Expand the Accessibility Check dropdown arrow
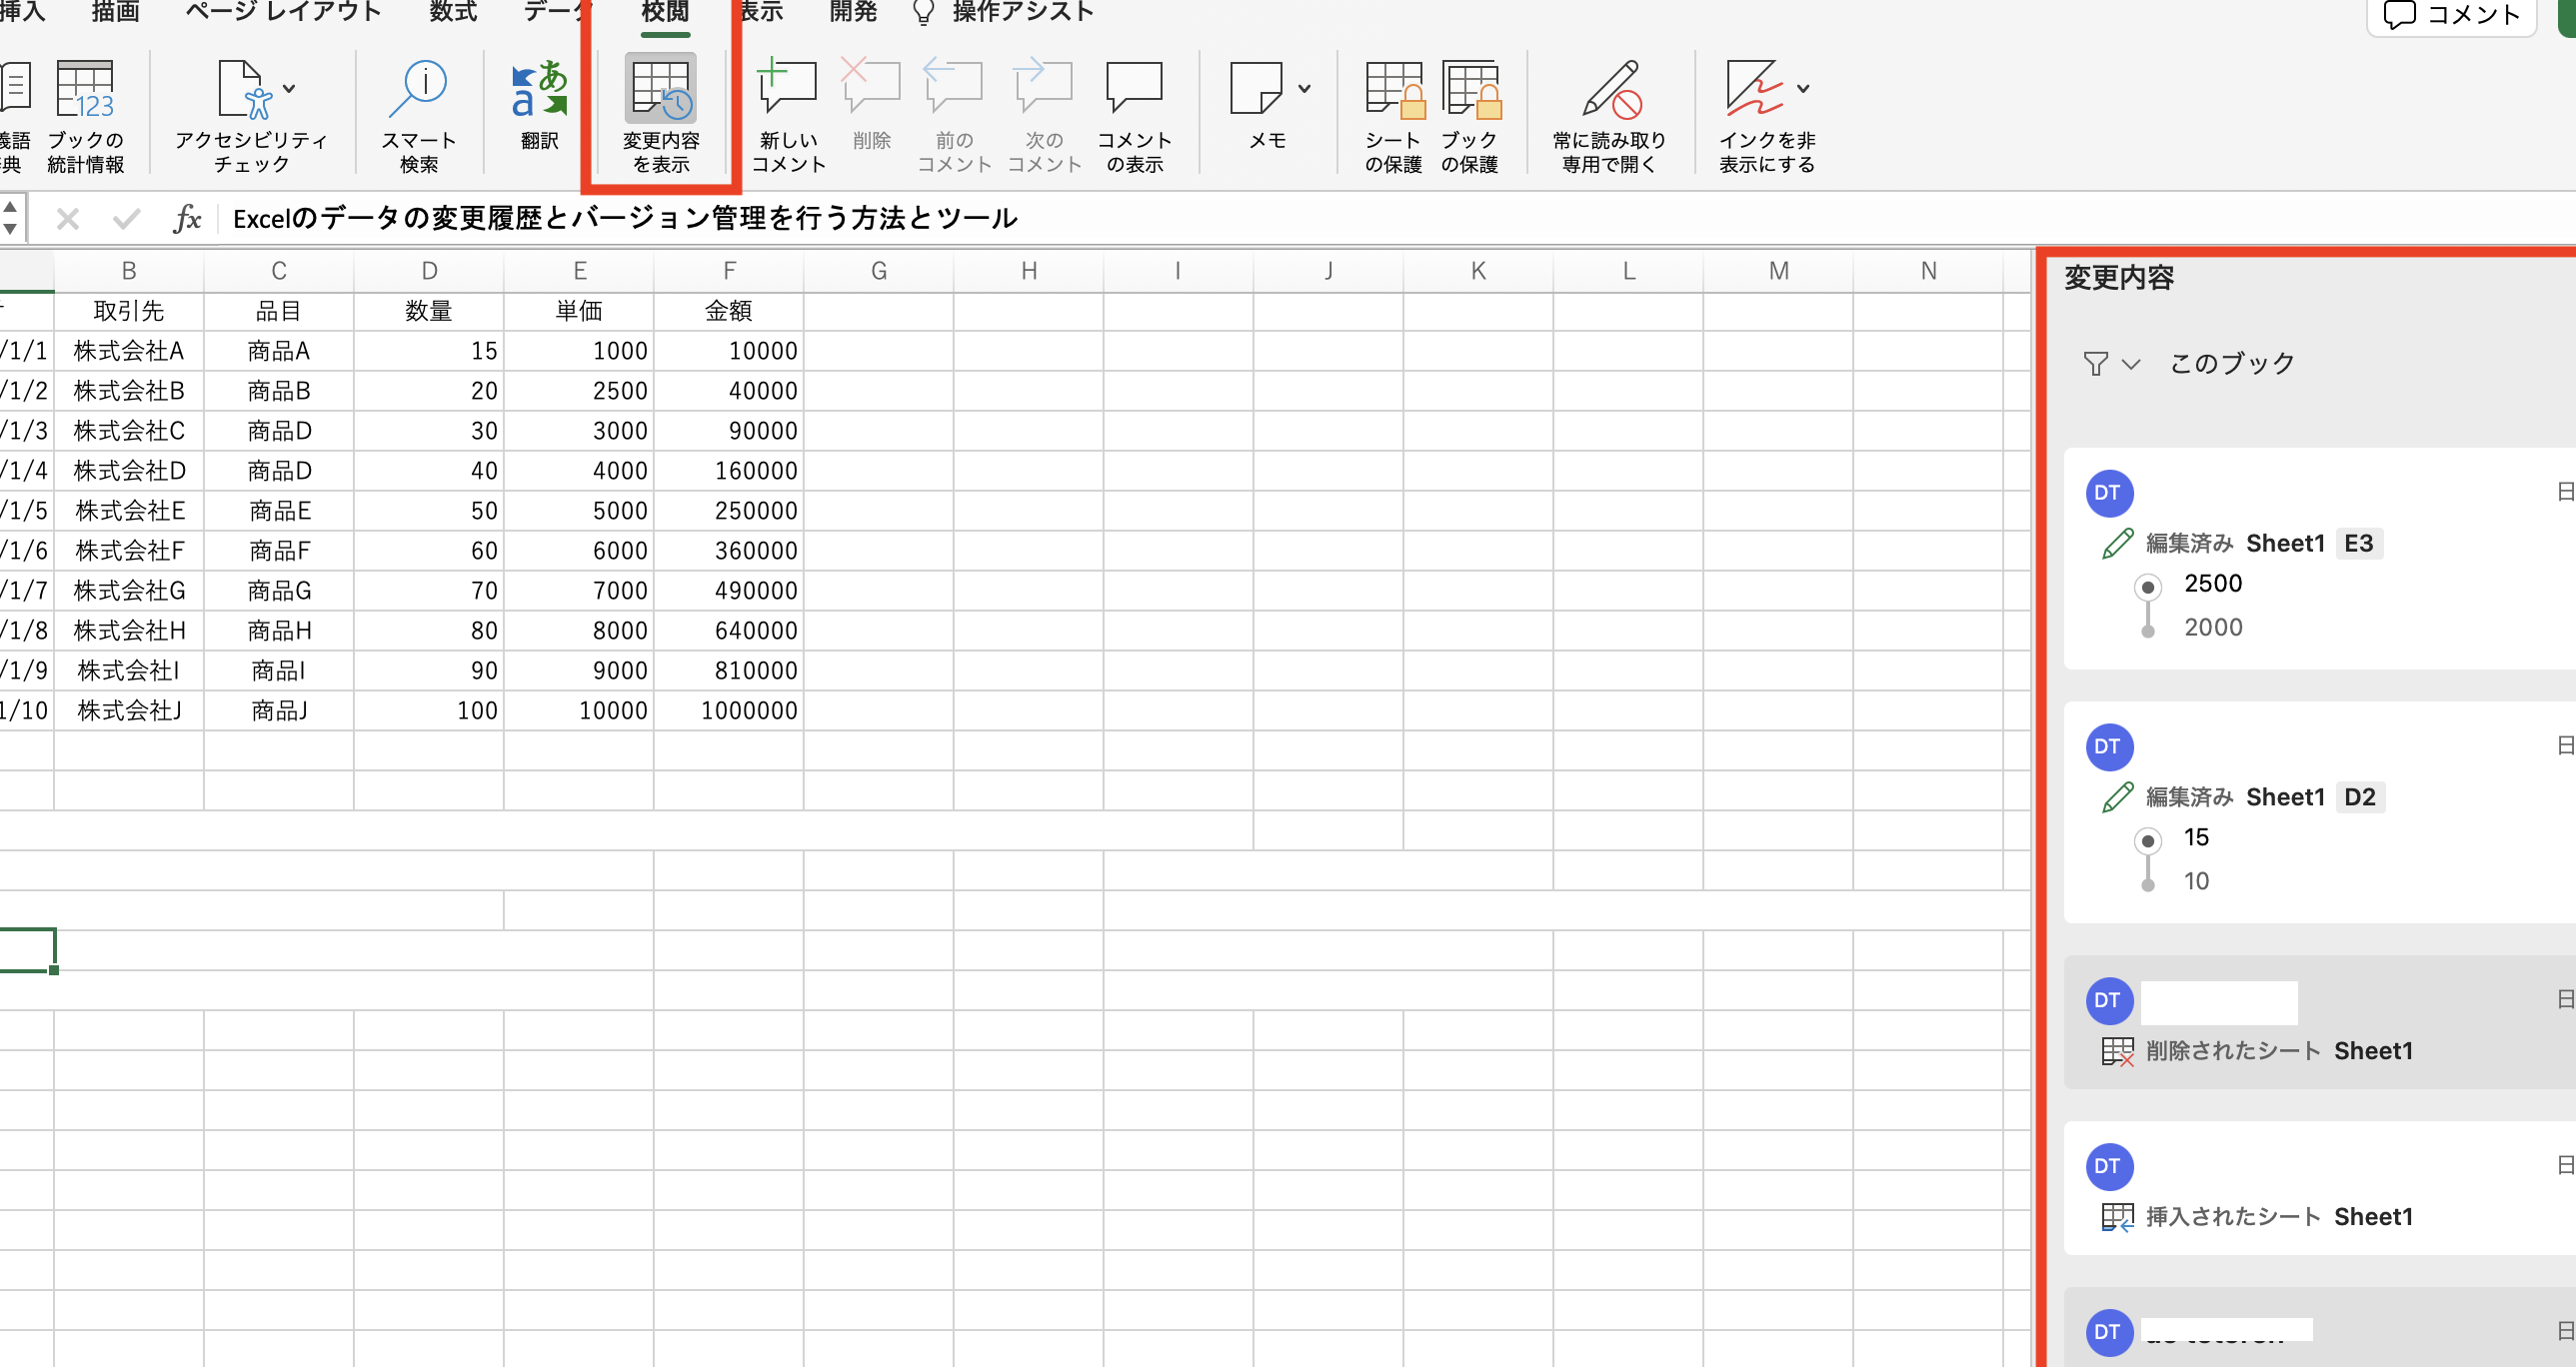Image resolution: width=2576 pixels, height=1367 pixels. tap(289, 89)
